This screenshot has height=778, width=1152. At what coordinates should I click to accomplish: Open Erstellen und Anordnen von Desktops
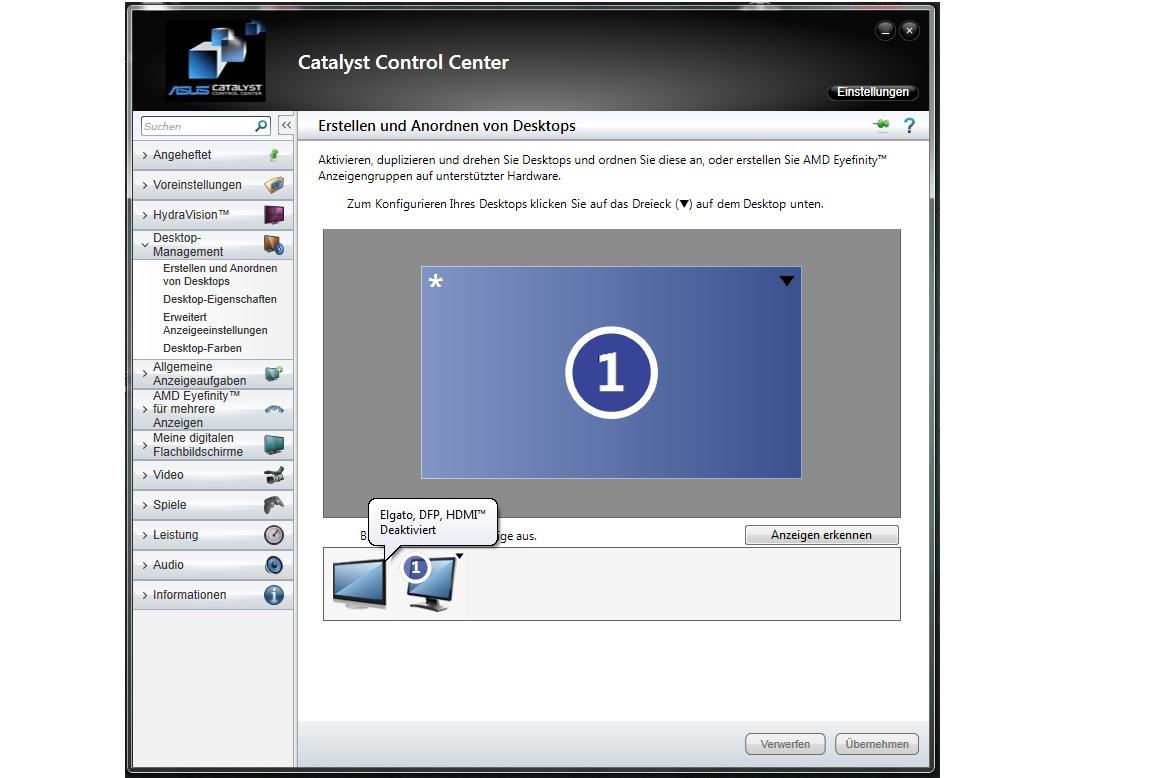[220, 275]
